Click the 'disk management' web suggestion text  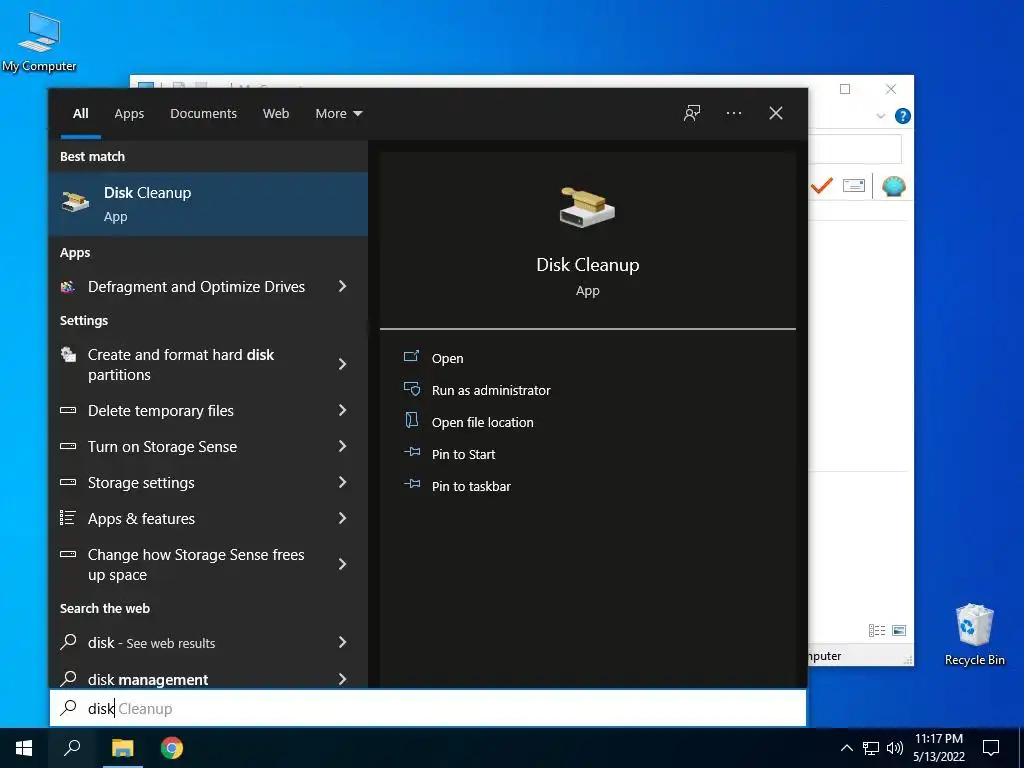pyautogui.click(x=148, y=680)
